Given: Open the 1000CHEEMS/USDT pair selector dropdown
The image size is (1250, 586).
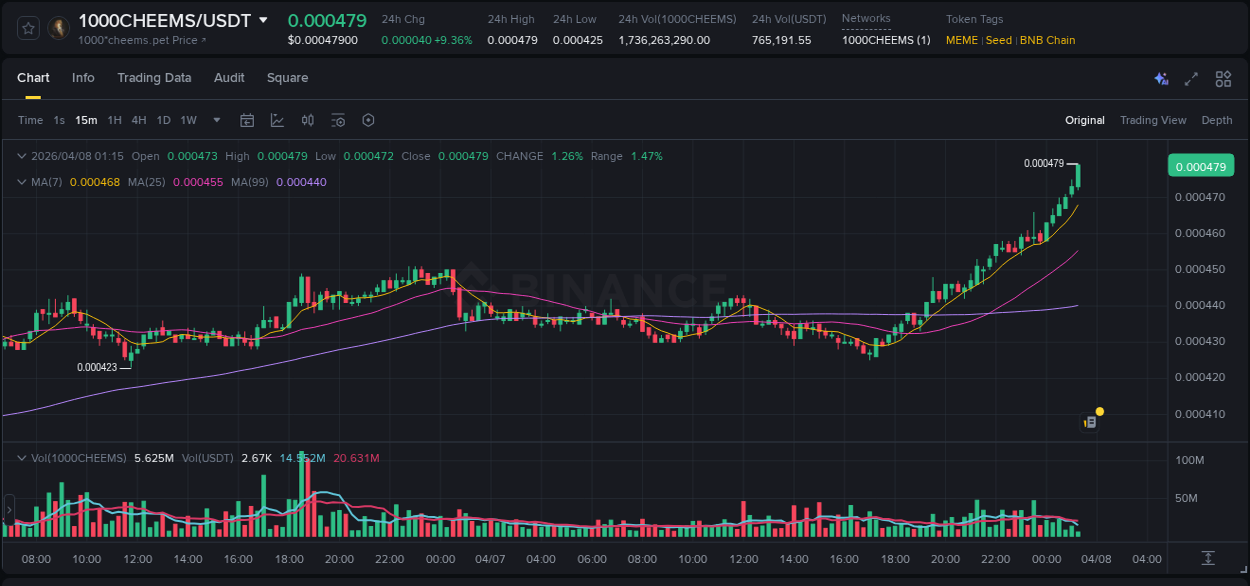Looking at the screenshot, I should tap(262, 20).
